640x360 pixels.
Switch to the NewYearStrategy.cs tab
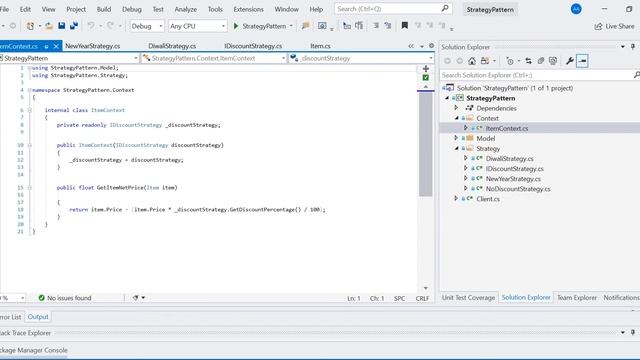point(93,46)
